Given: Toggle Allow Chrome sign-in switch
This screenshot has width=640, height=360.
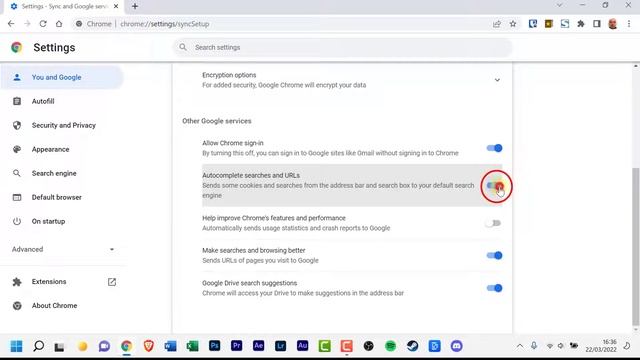Looking at the screenshot, I should point(494,148).
